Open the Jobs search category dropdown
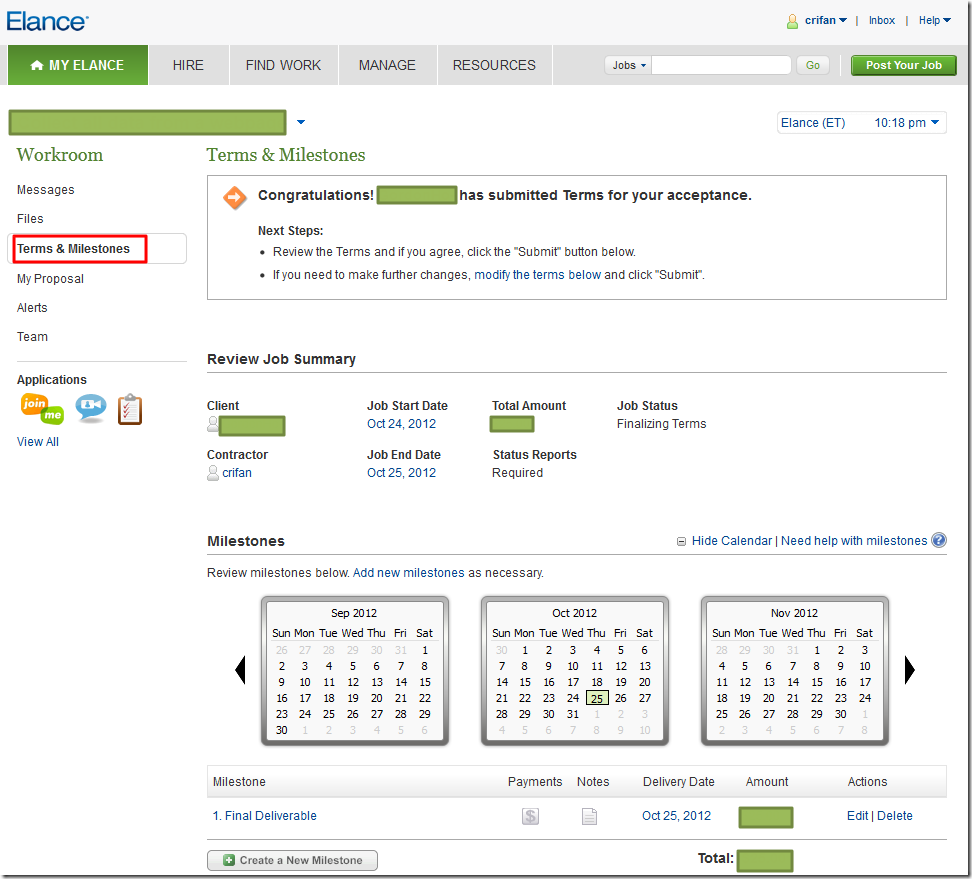The height and width of the screenshot is (879, 972). [628, 65]
